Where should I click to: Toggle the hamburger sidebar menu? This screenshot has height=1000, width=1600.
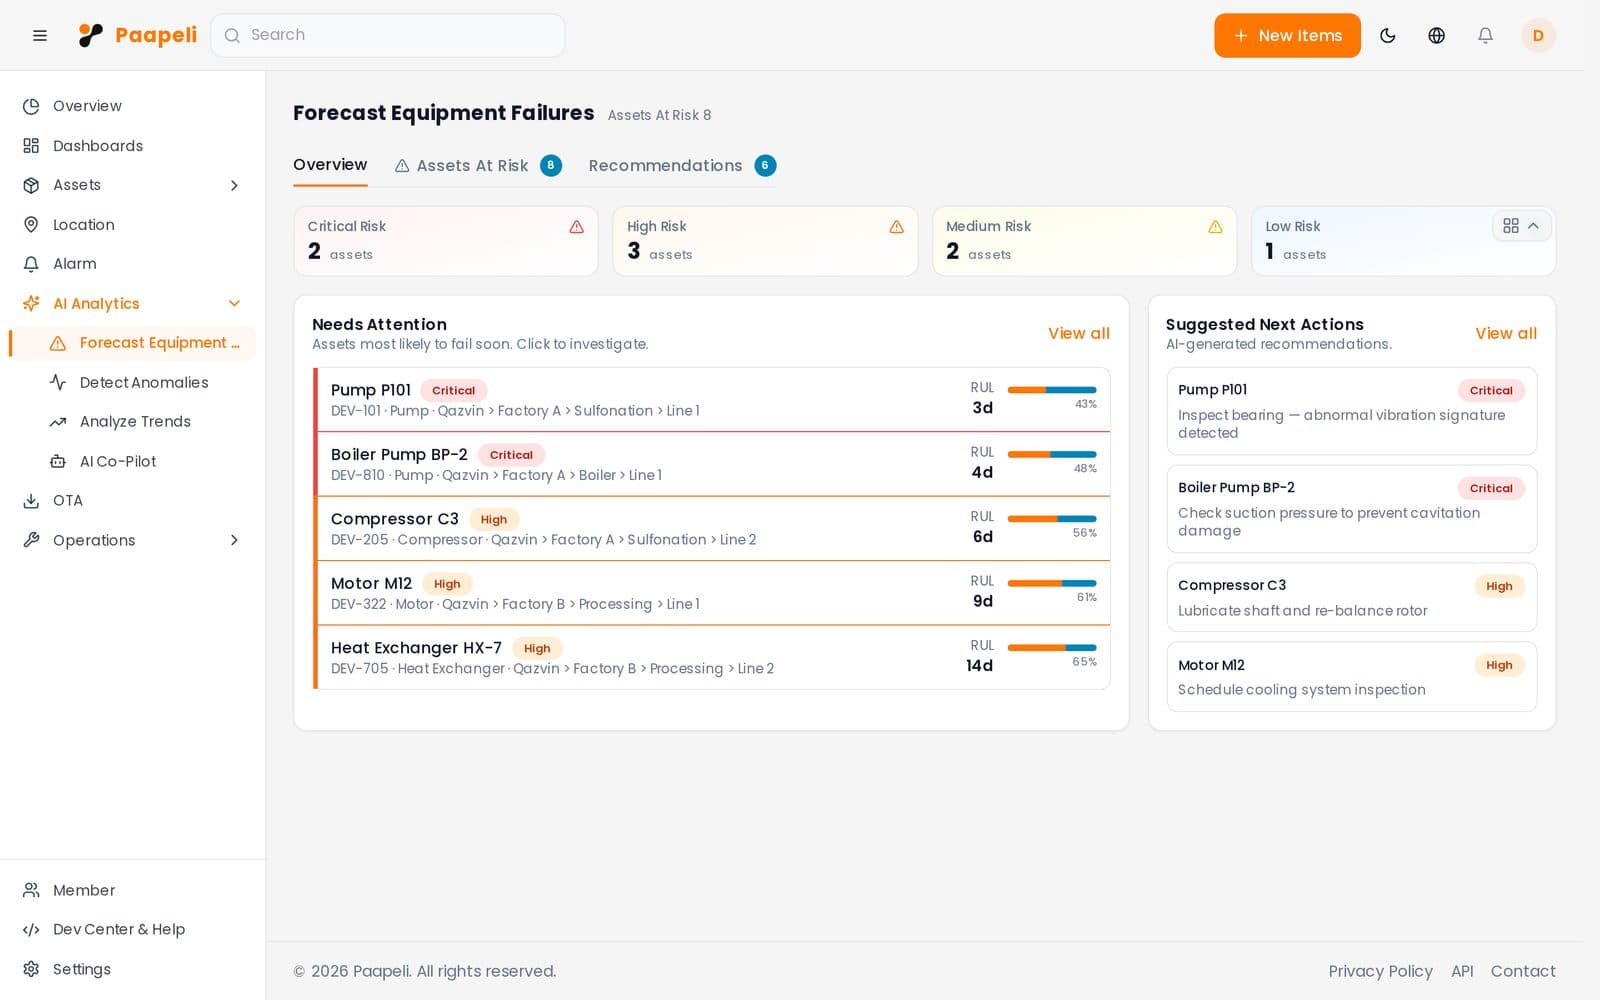[40, 36]
